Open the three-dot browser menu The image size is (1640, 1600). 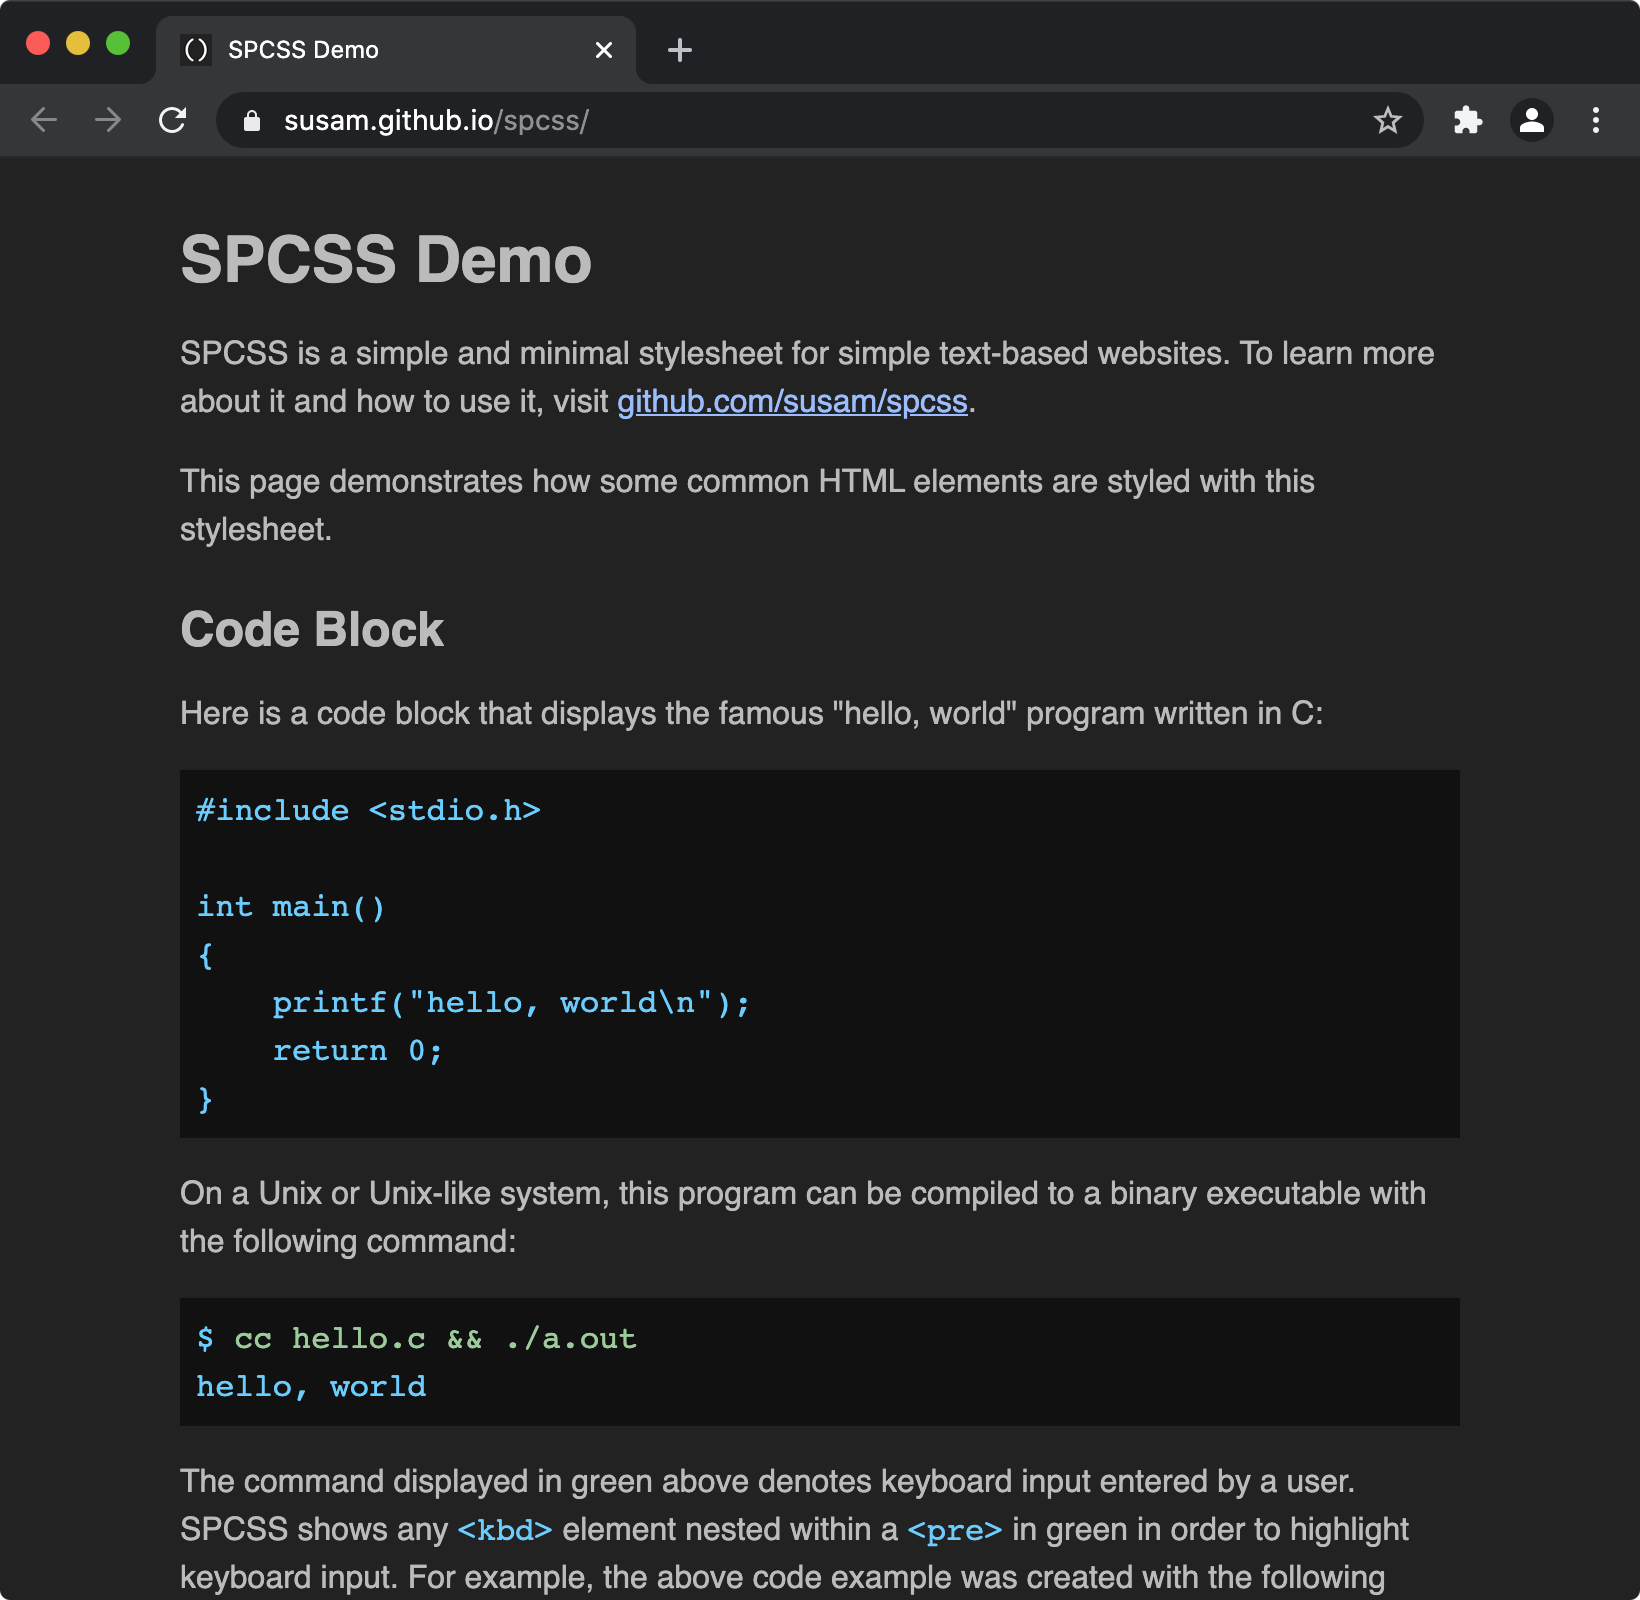click(1595, 120)
